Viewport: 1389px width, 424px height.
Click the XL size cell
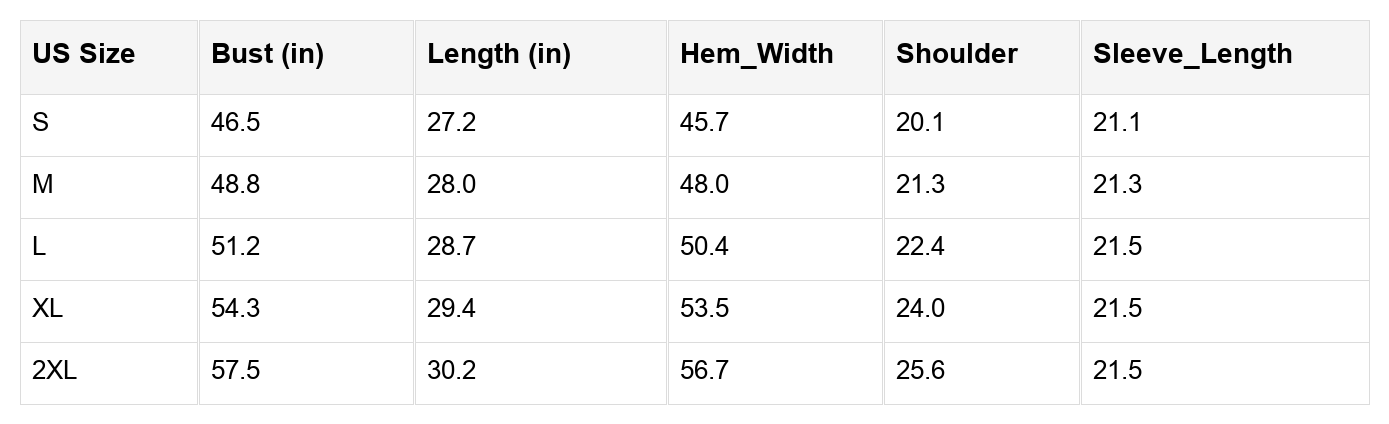pos(47,309)
